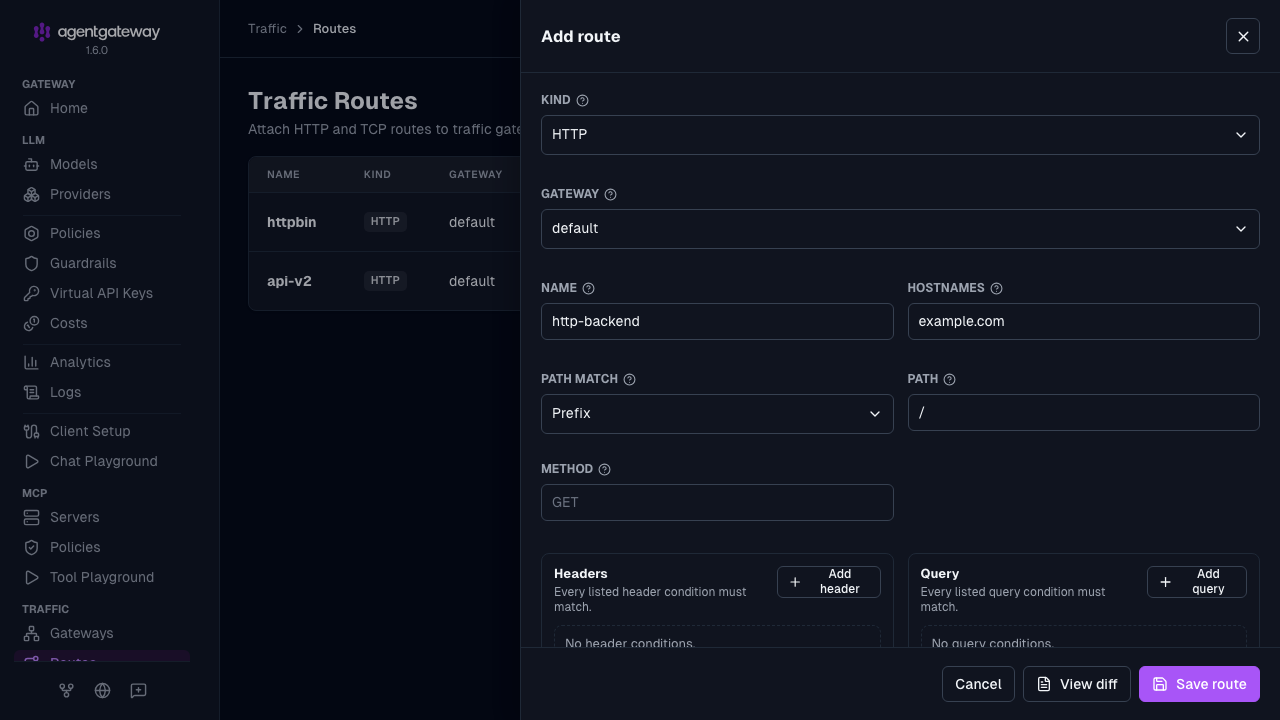This screenshot has width=1280, height=720.
Task: Go to Virtual API Keys in sidebar
Action: pyautogui.click(x=101, y=293)
